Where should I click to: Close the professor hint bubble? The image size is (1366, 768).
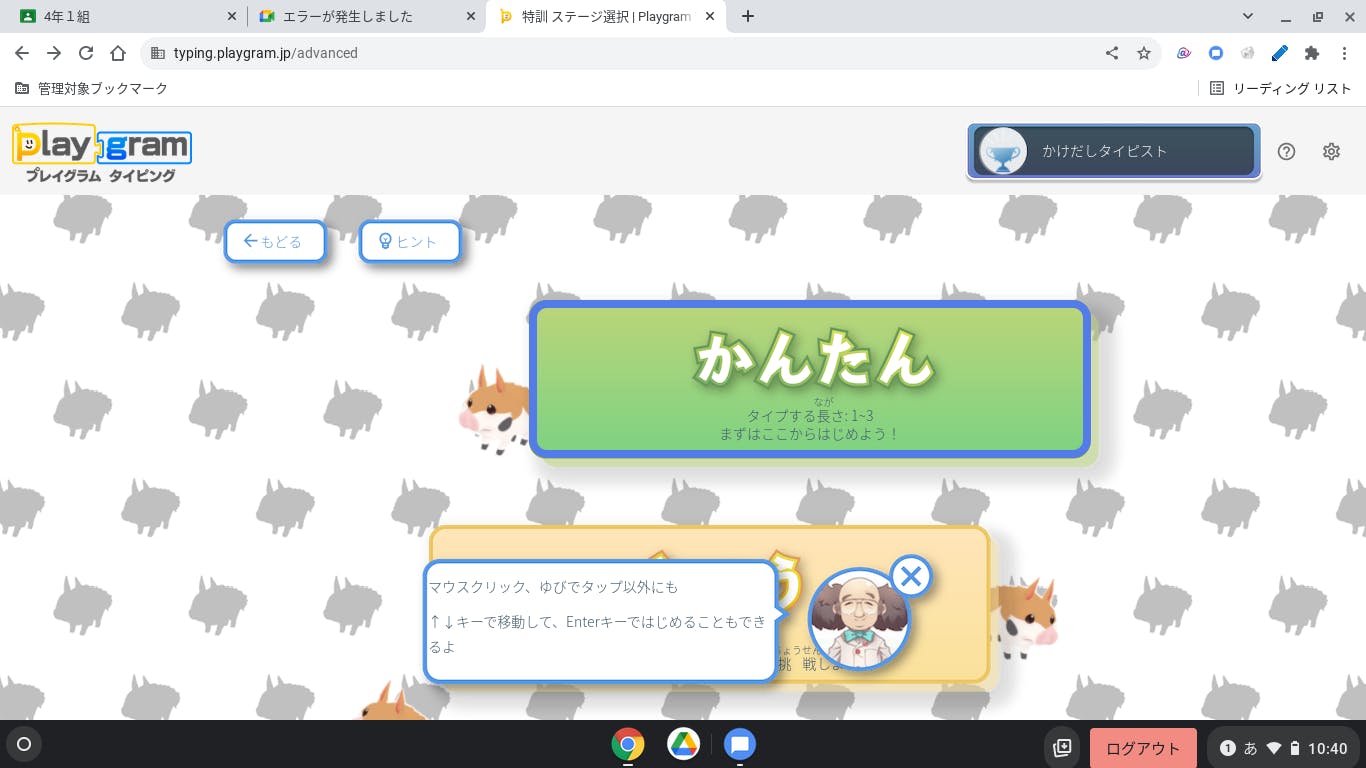(910, 576)
